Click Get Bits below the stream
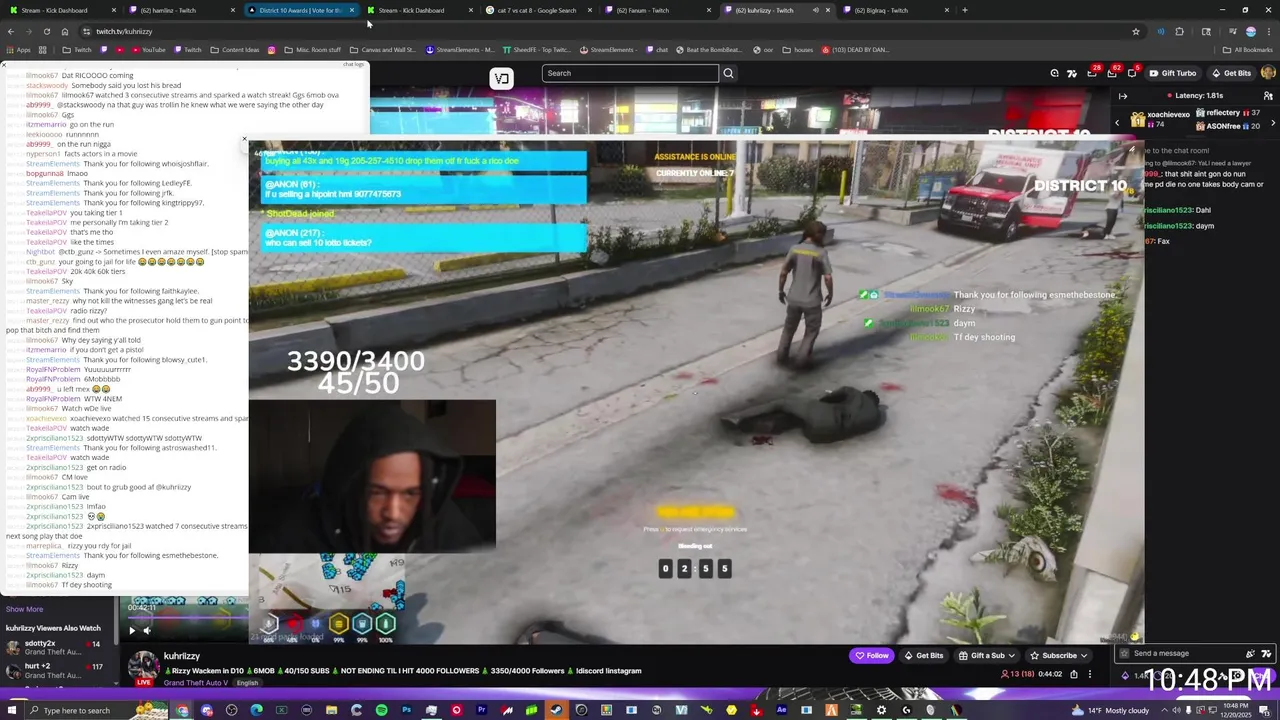 tap(923, 656)
